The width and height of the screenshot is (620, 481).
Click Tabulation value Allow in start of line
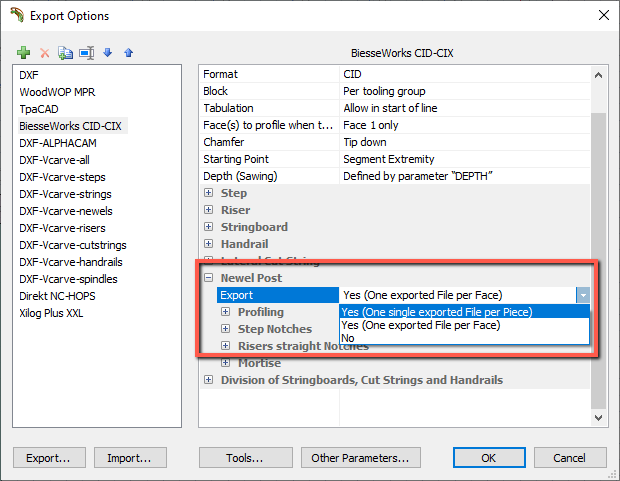click(x=464, y=108)
